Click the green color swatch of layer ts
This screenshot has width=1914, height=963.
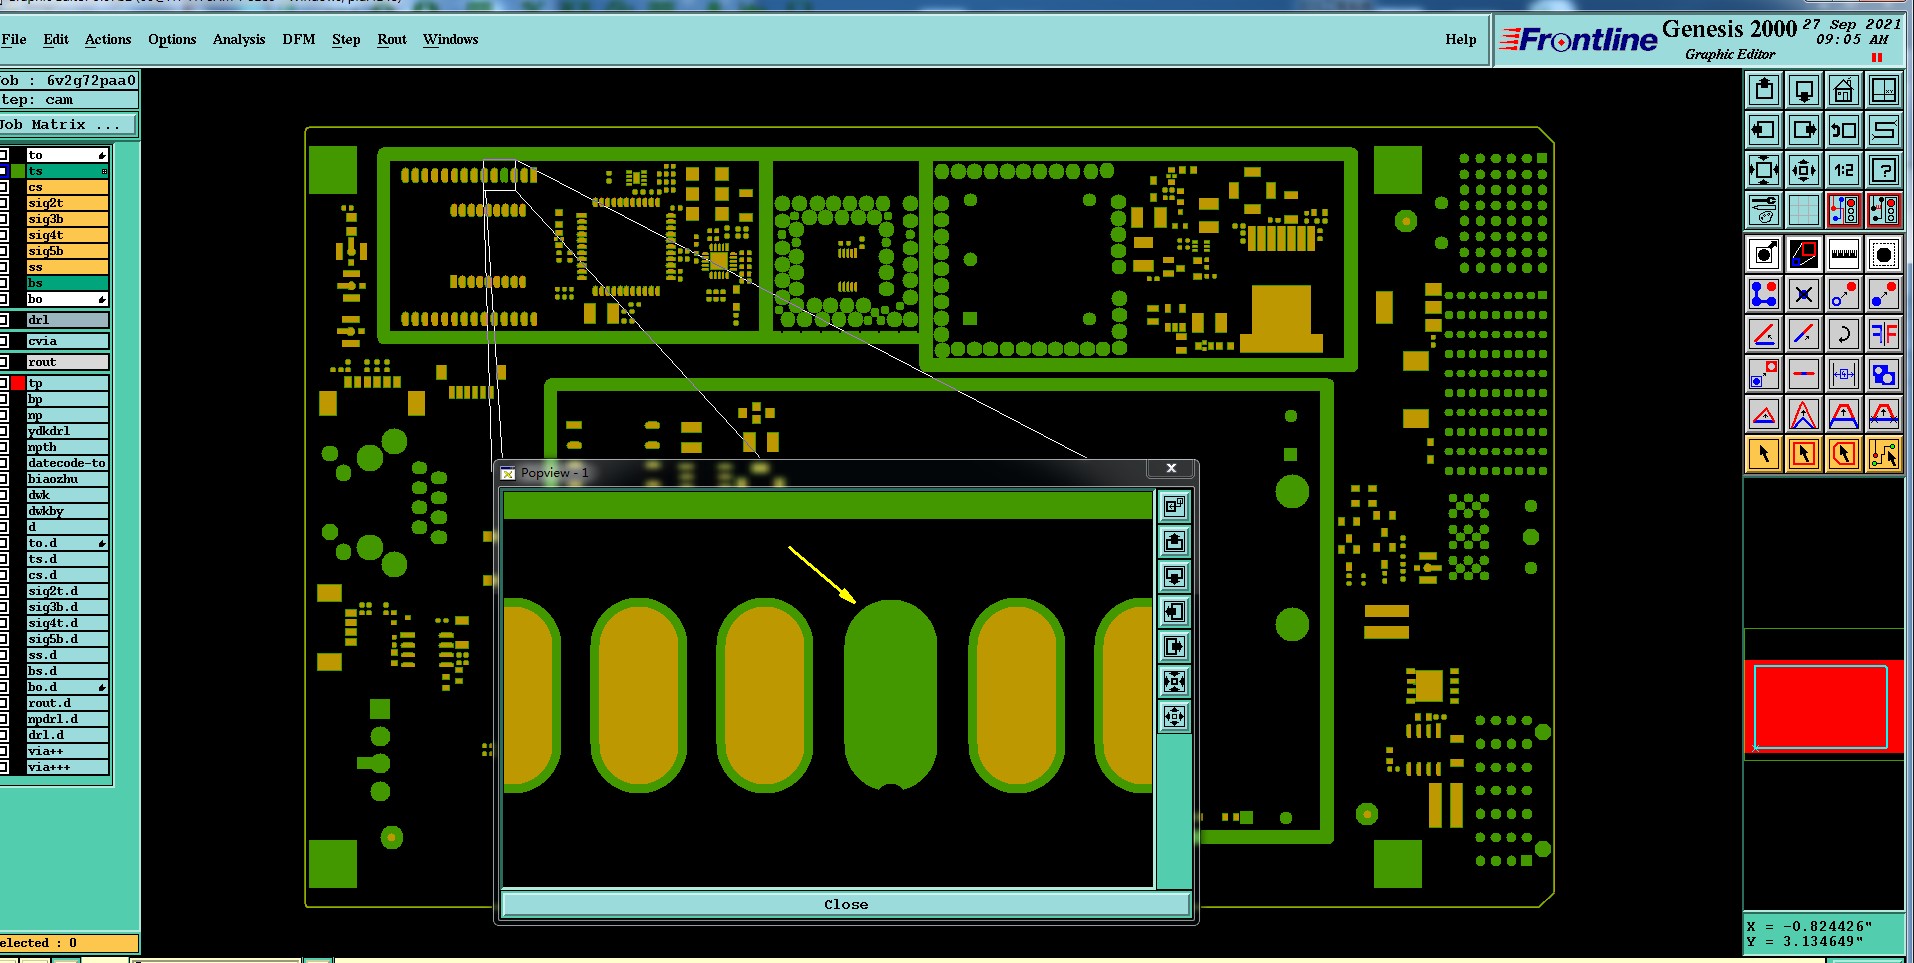point(18,171)
